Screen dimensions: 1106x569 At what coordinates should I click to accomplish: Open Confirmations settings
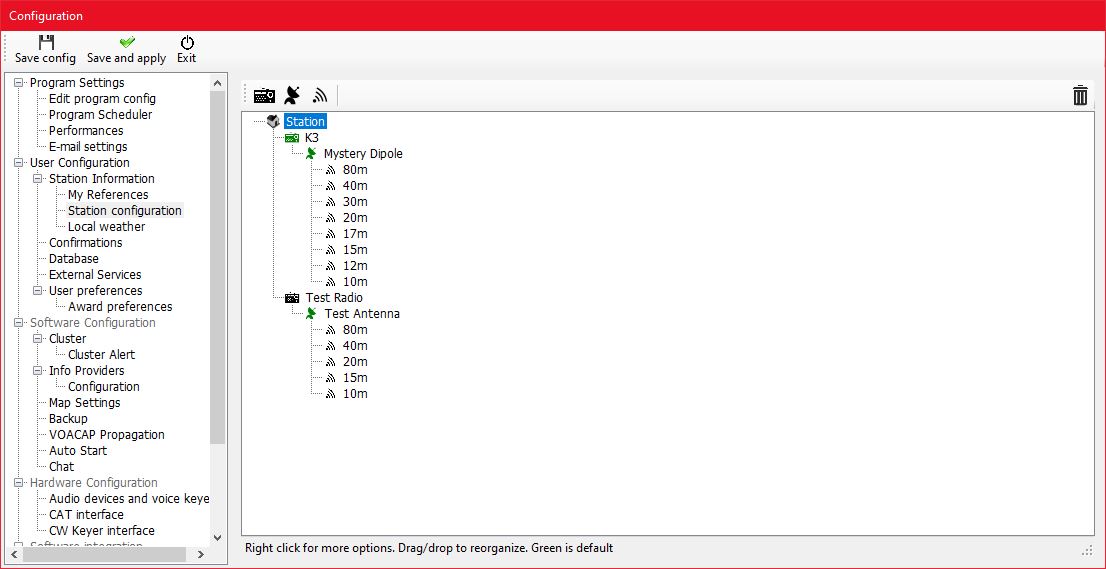[x=85, y=243]
